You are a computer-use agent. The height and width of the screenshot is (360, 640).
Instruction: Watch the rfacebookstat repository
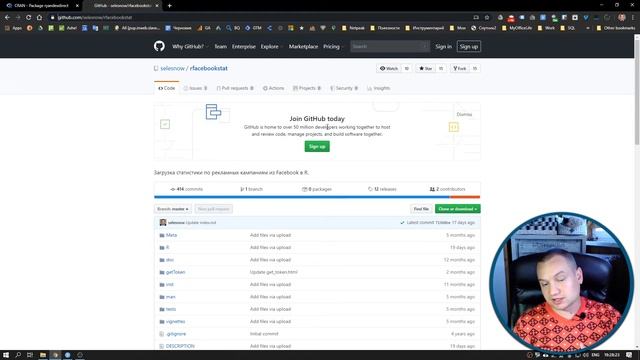[x=389, y=69]
